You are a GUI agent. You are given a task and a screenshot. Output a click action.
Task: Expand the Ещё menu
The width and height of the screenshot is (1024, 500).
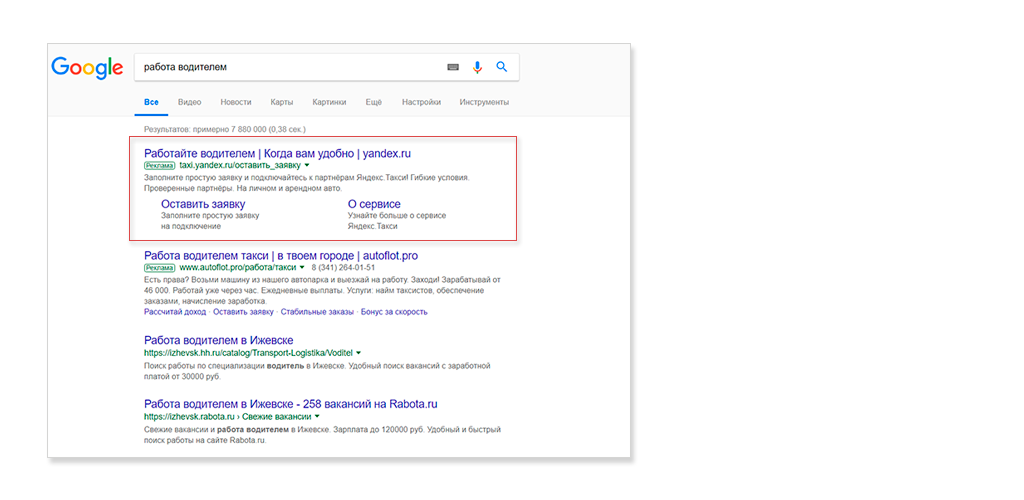pyautogui.click(x=373, y=102)
